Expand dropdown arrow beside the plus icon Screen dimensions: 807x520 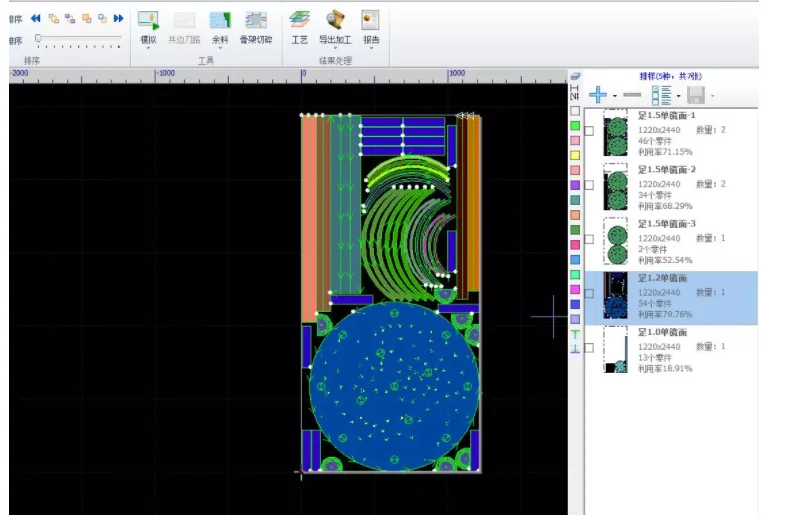pyautogui.click(x=615, y=96)
